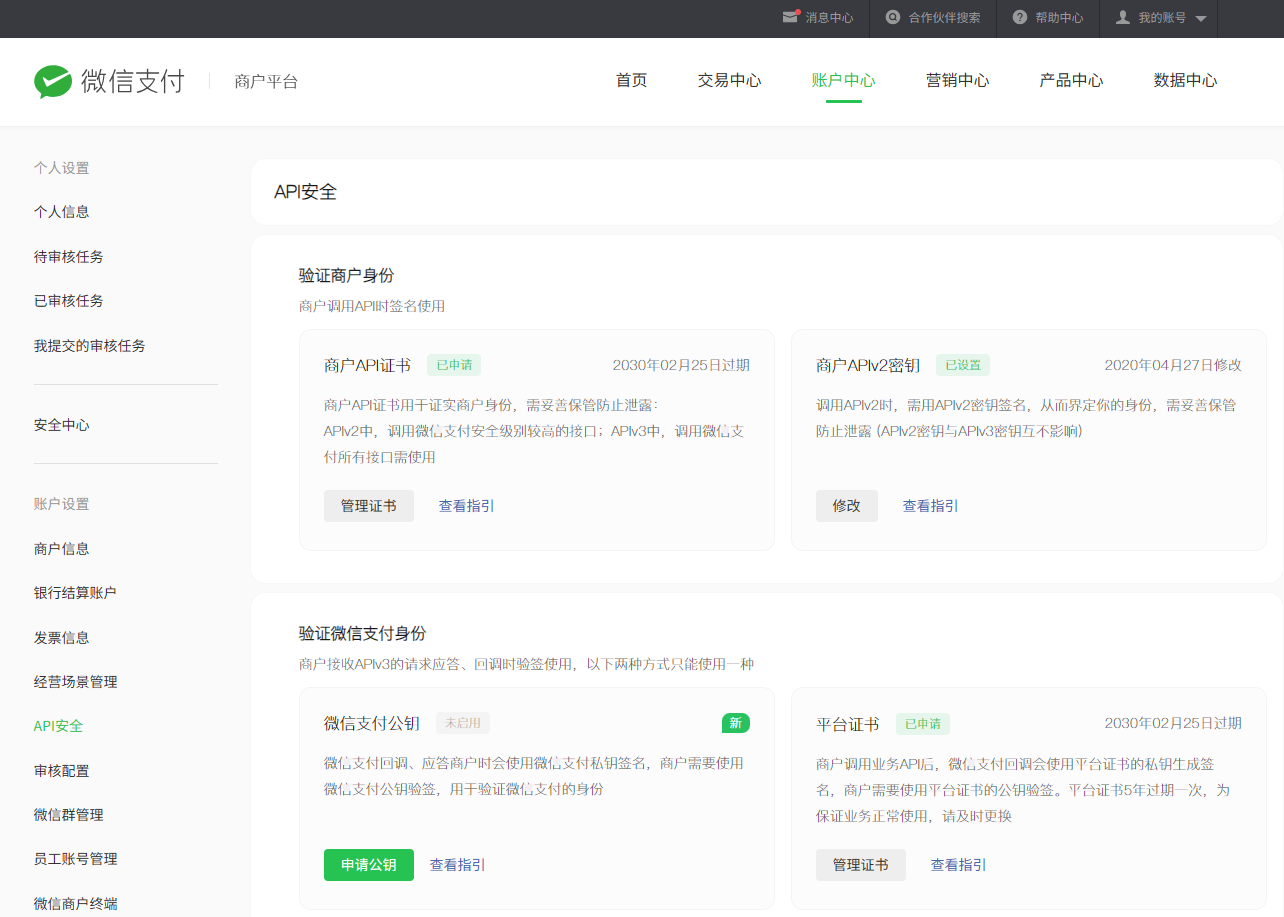Open 员工账号管理 in the sidebar
This screenshot has height=917, width=1284.
(x=76, y=859)
